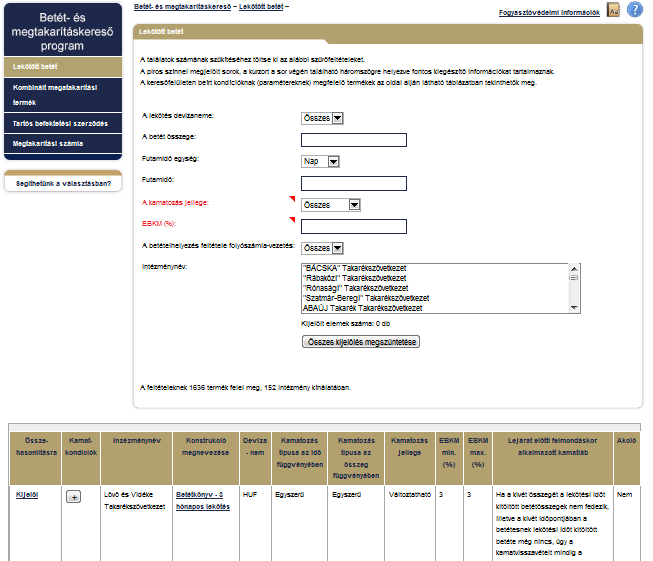This screenshot has width=653, height=561.
Task: Open the A lekötés devizaneme dropdown
Action: (x=322, y=118)
